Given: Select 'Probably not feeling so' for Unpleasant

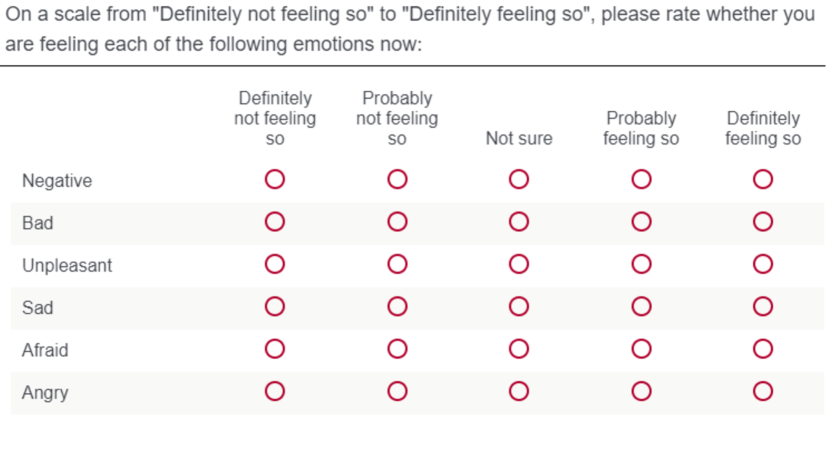Looking at the screenshot, I should [397, 265].
